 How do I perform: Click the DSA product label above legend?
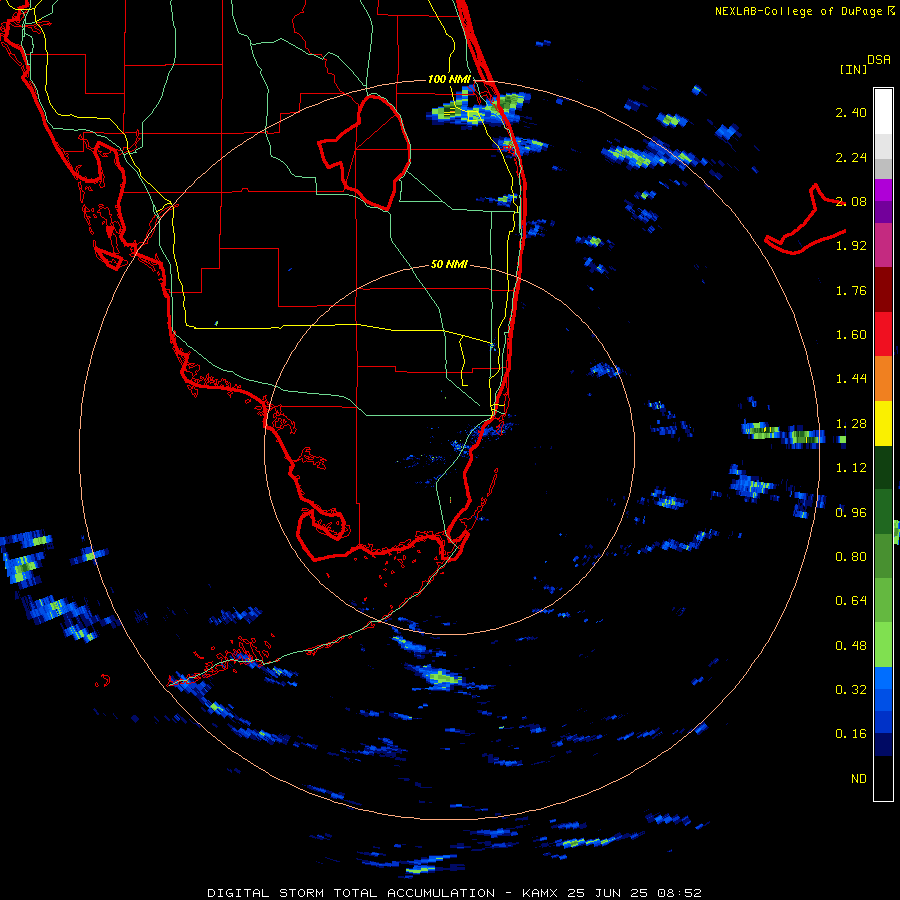879,59
